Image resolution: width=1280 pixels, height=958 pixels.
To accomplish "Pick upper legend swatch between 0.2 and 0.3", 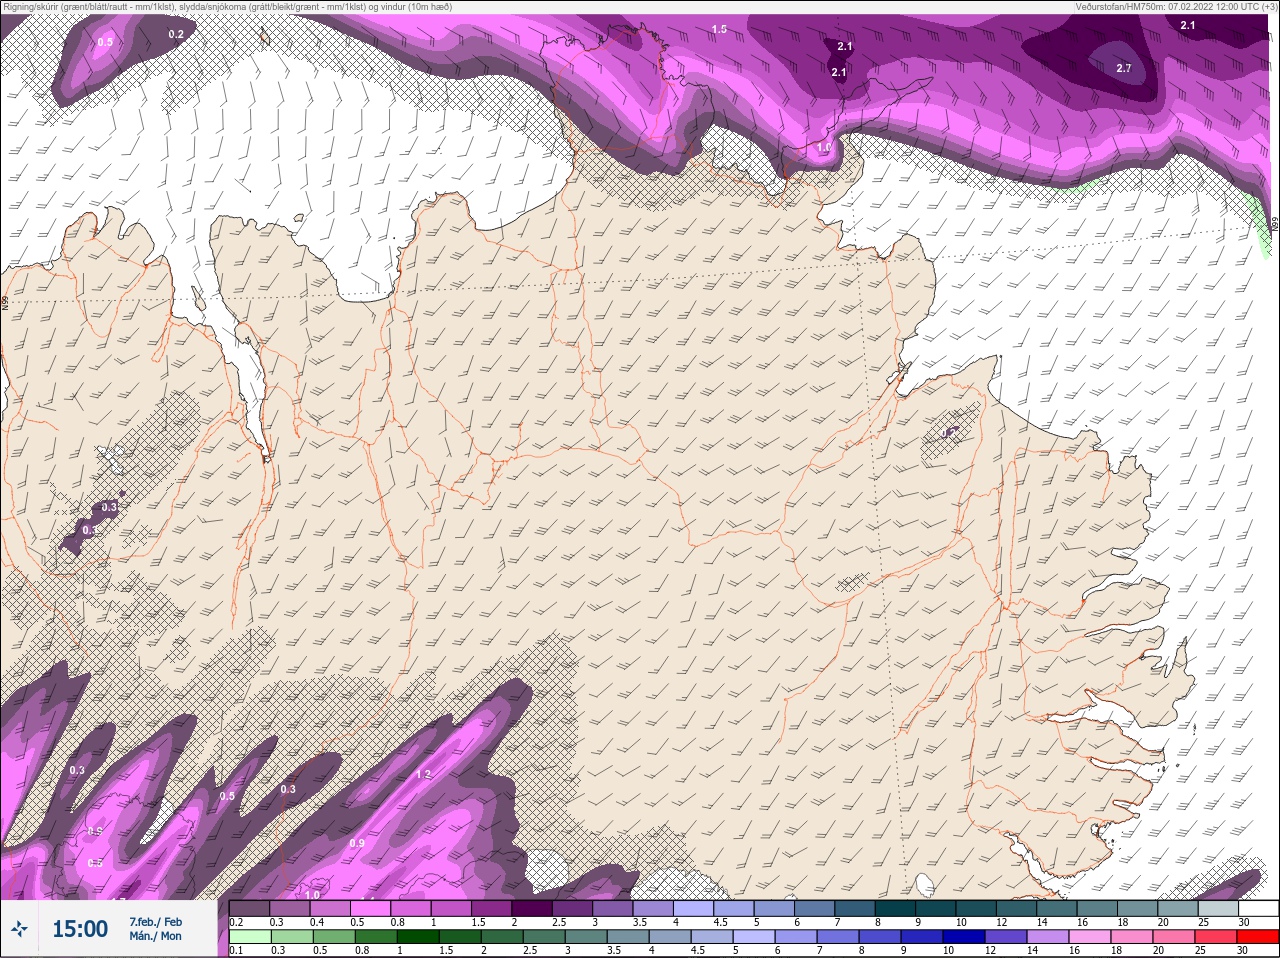I will pyautogui.click(x=250, y=909).
